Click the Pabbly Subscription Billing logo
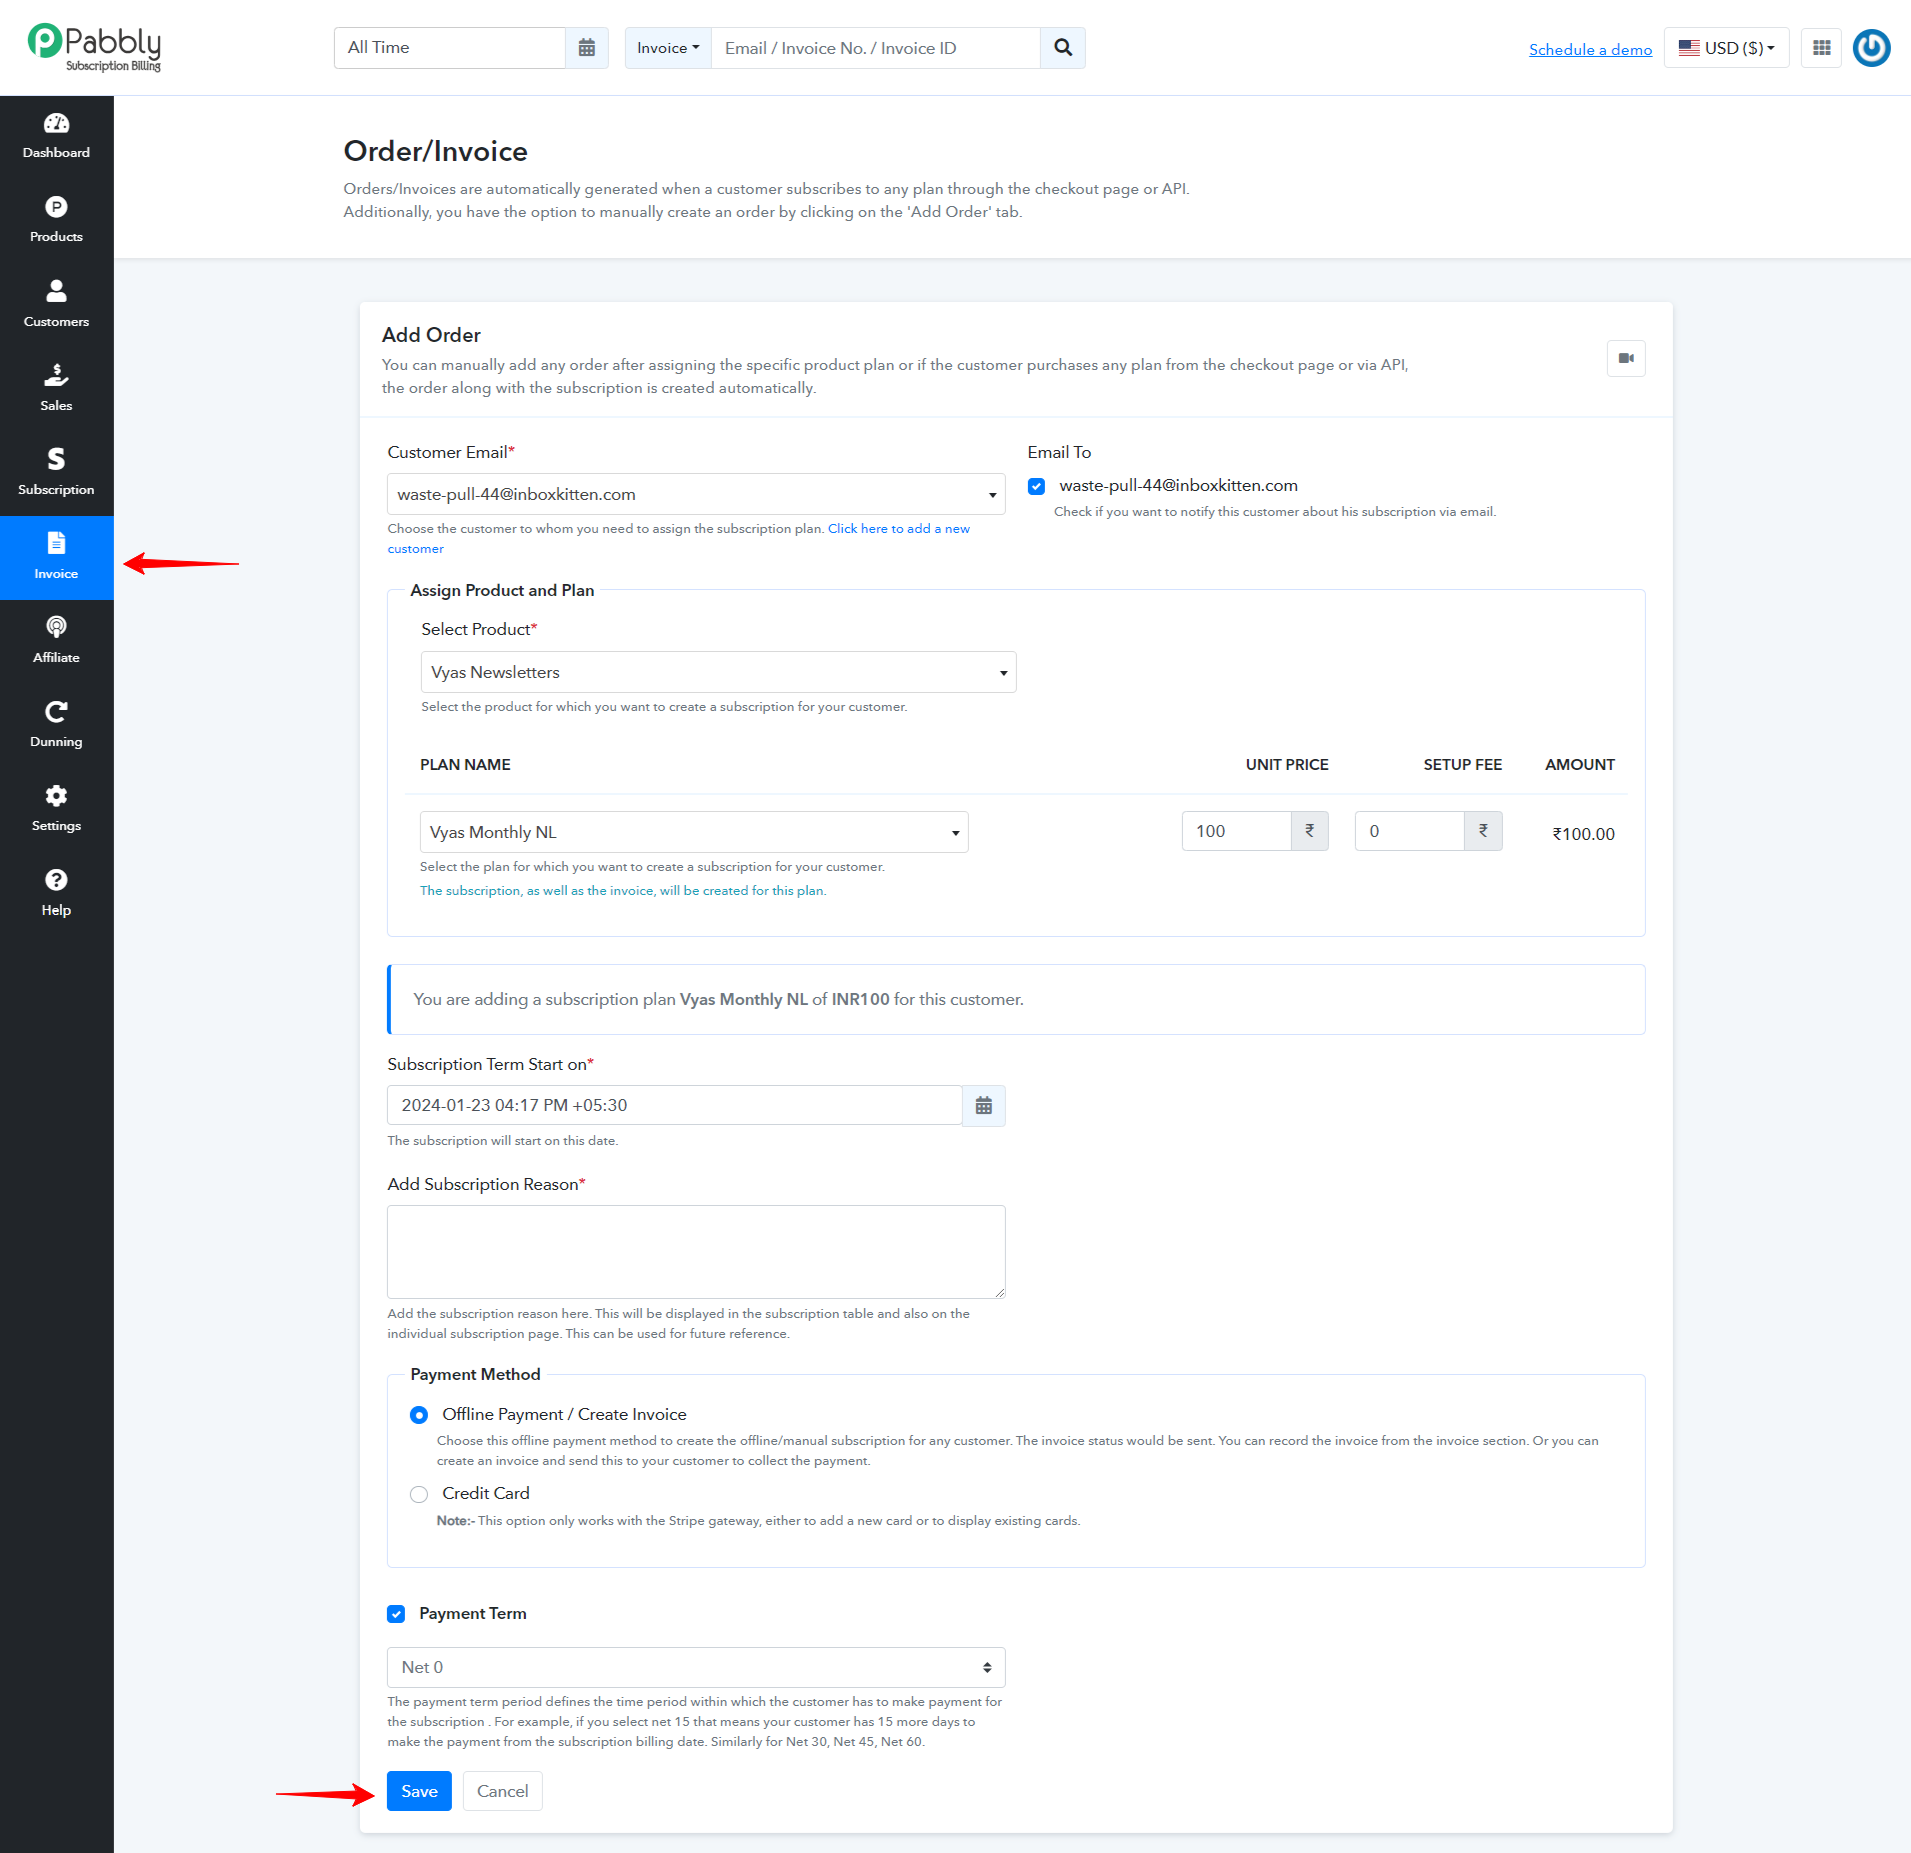 [94, 47]
